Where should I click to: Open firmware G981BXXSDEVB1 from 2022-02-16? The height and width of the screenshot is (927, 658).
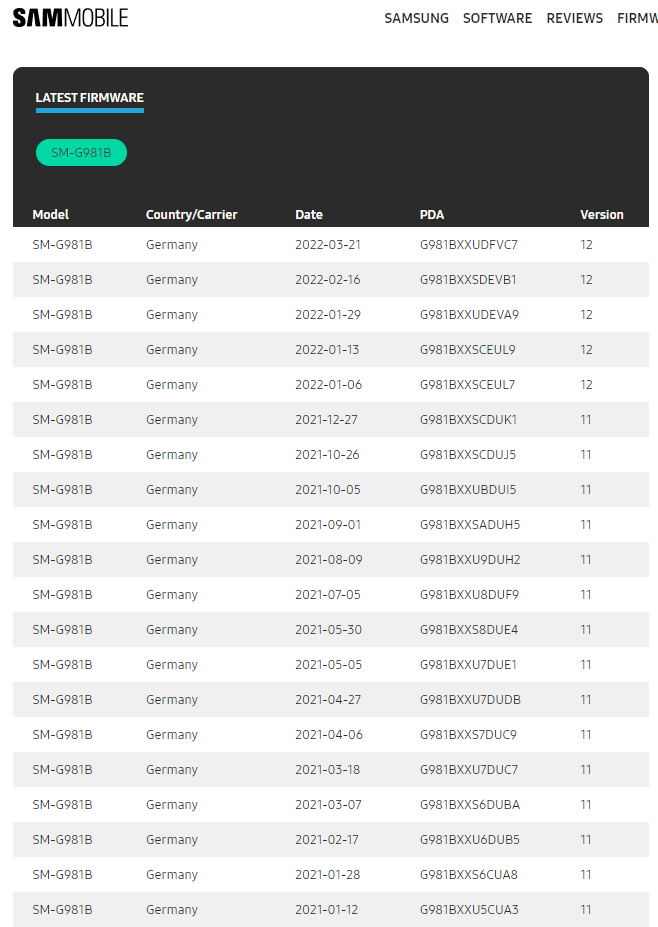click(x=331, y=279)
